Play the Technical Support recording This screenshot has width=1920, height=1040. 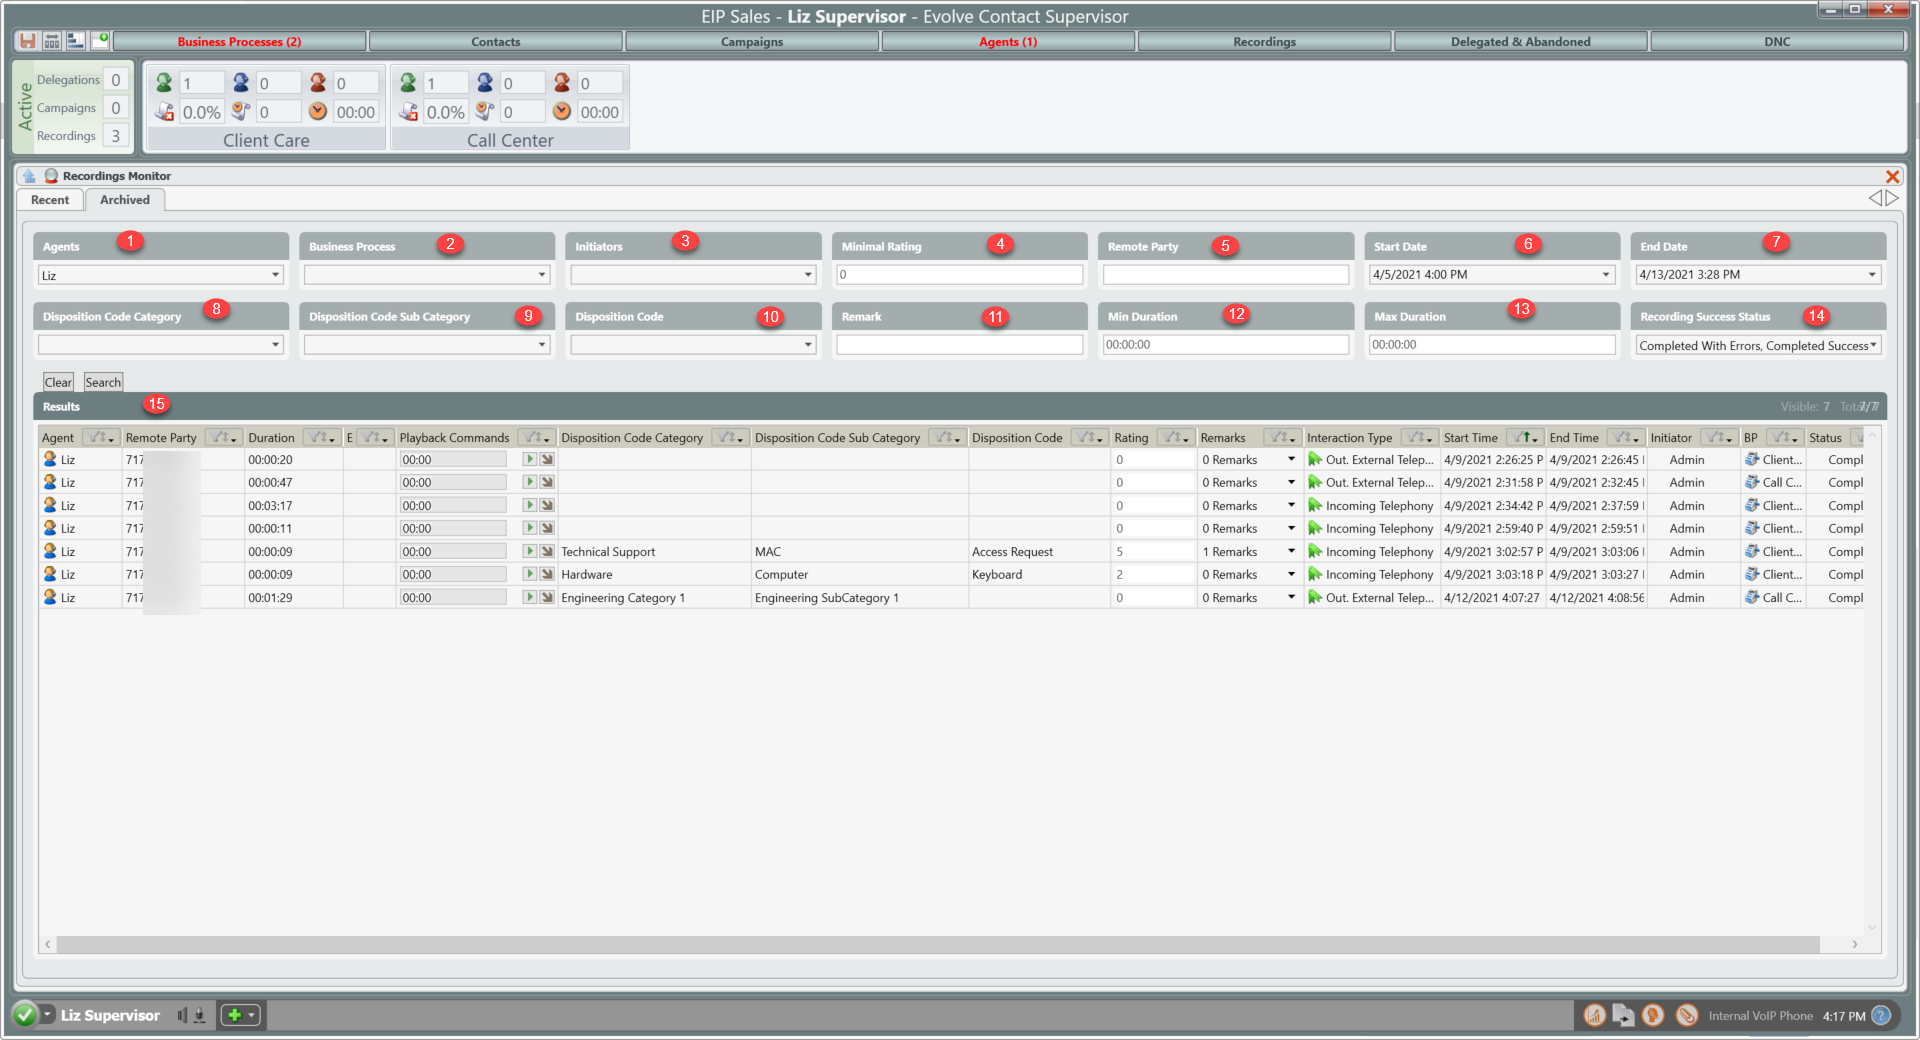click(530, 551)
